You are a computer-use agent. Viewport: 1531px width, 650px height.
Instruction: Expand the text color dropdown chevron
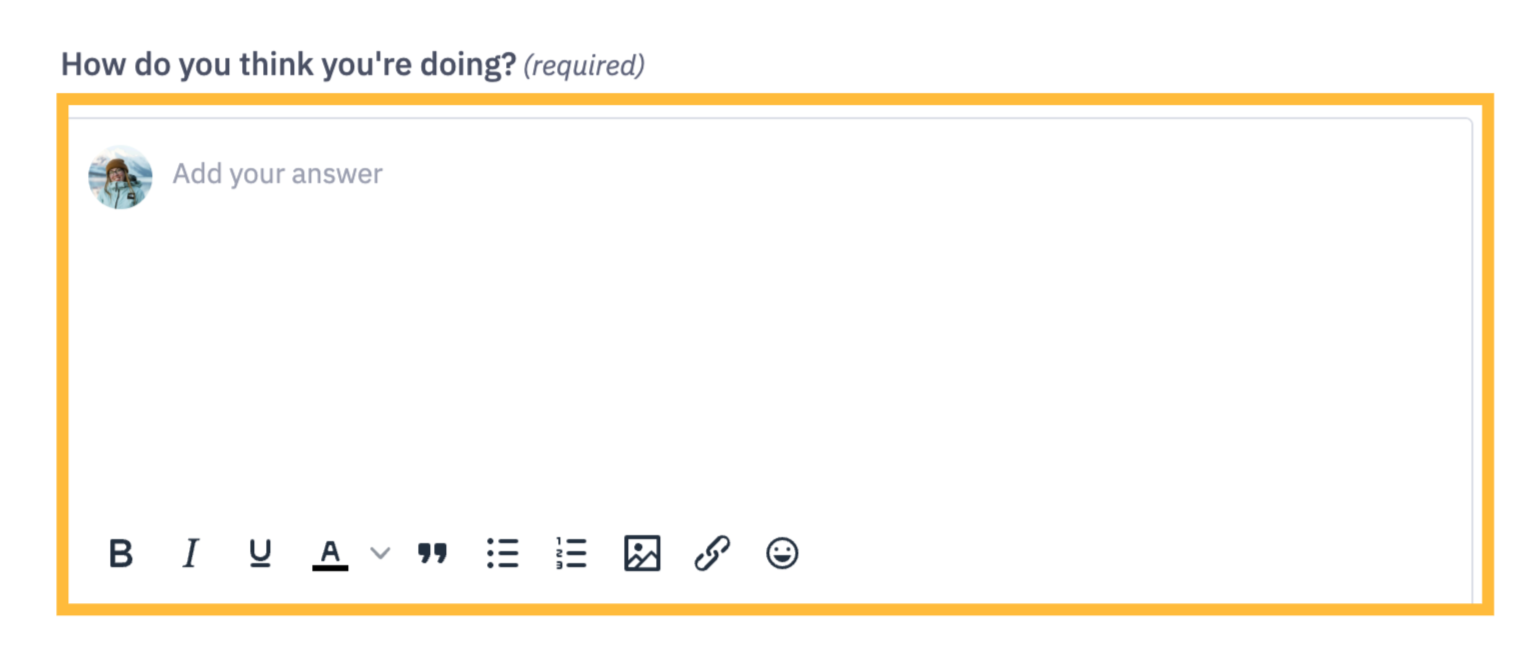380,553
